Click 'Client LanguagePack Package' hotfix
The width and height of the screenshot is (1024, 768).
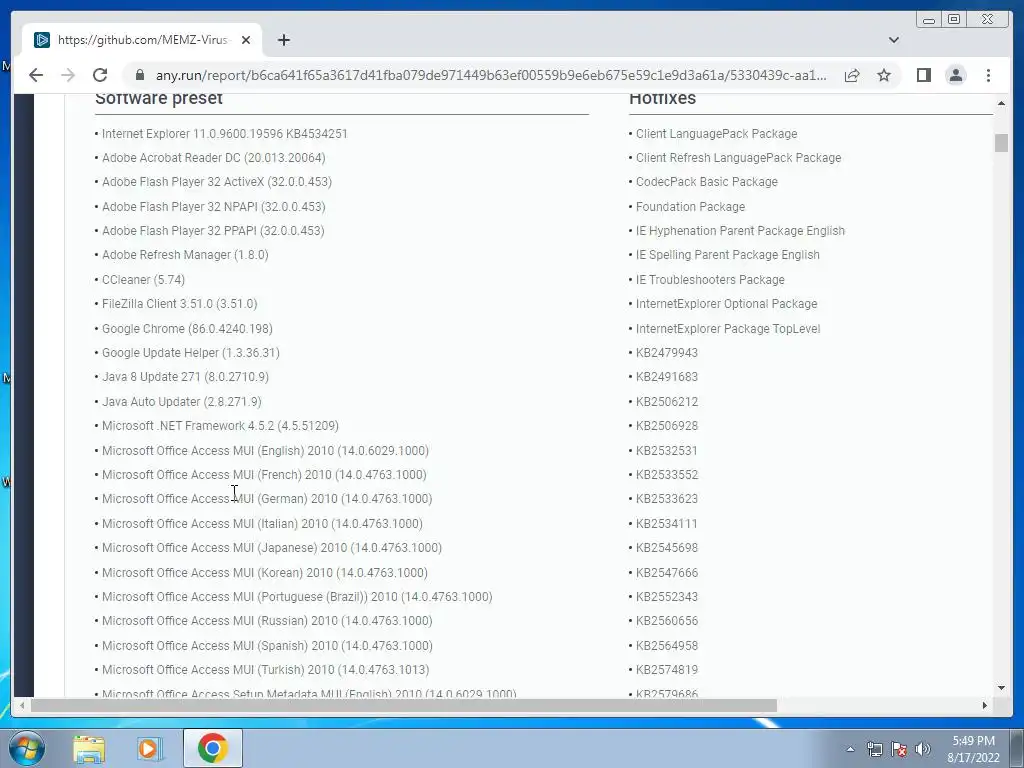tap(716, 134)
